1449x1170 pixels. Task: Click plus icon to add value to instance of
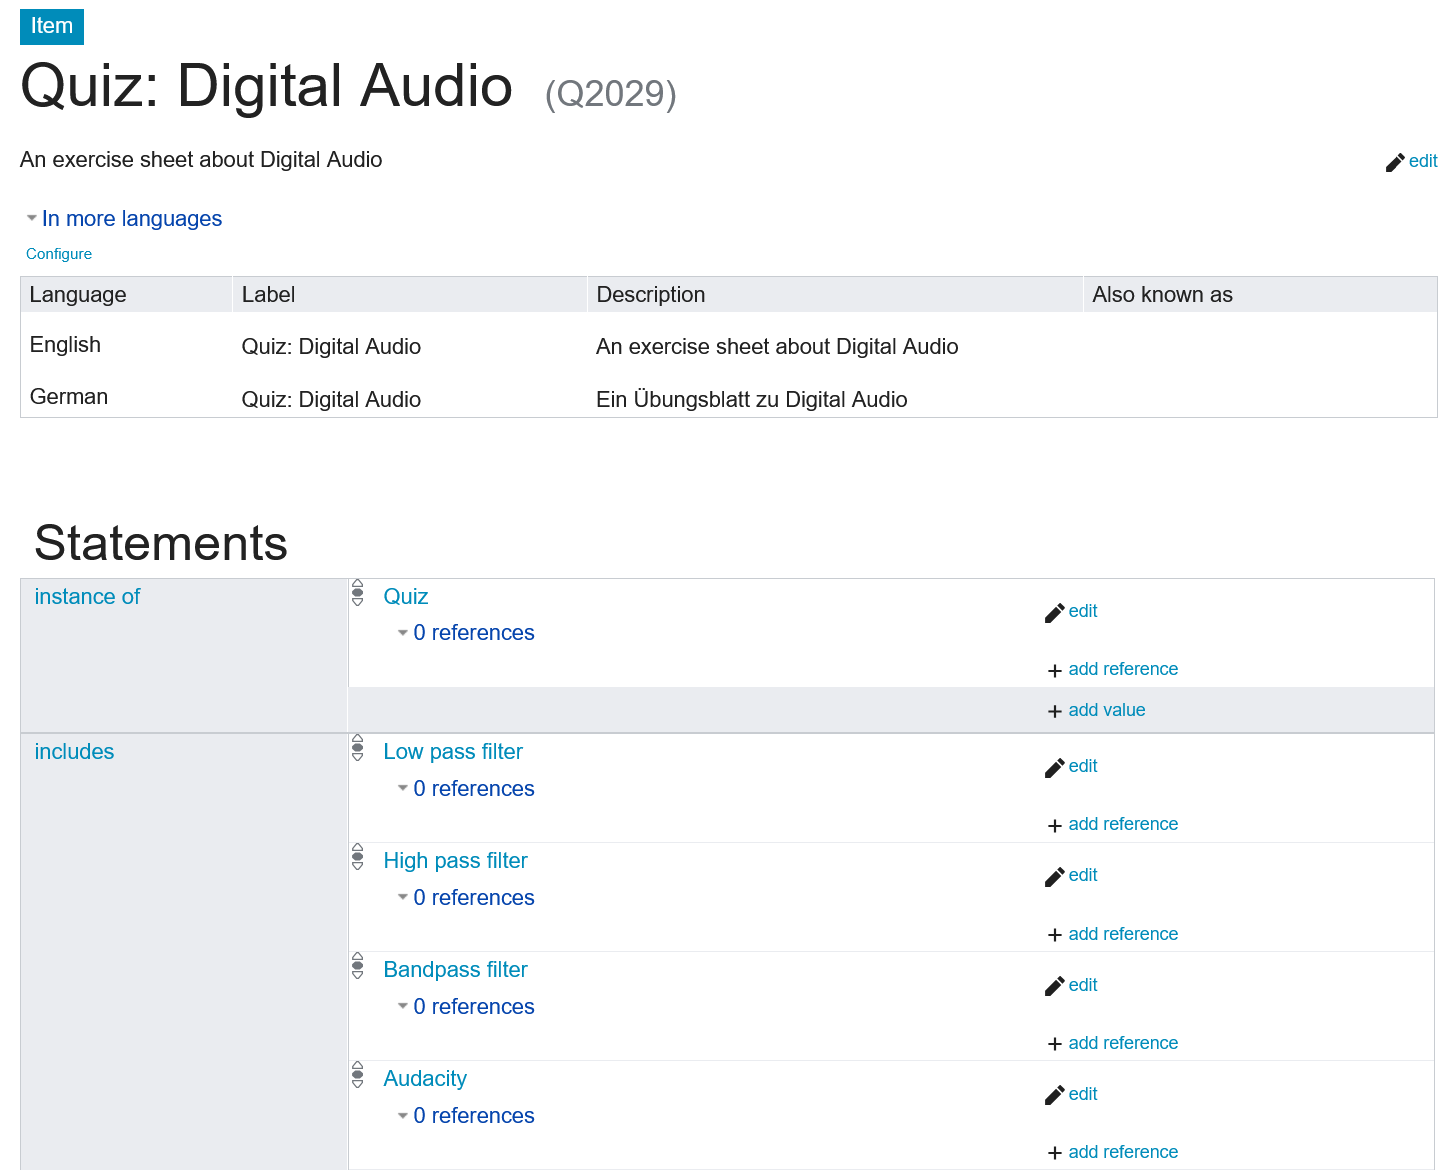(x=1054, y=711)
